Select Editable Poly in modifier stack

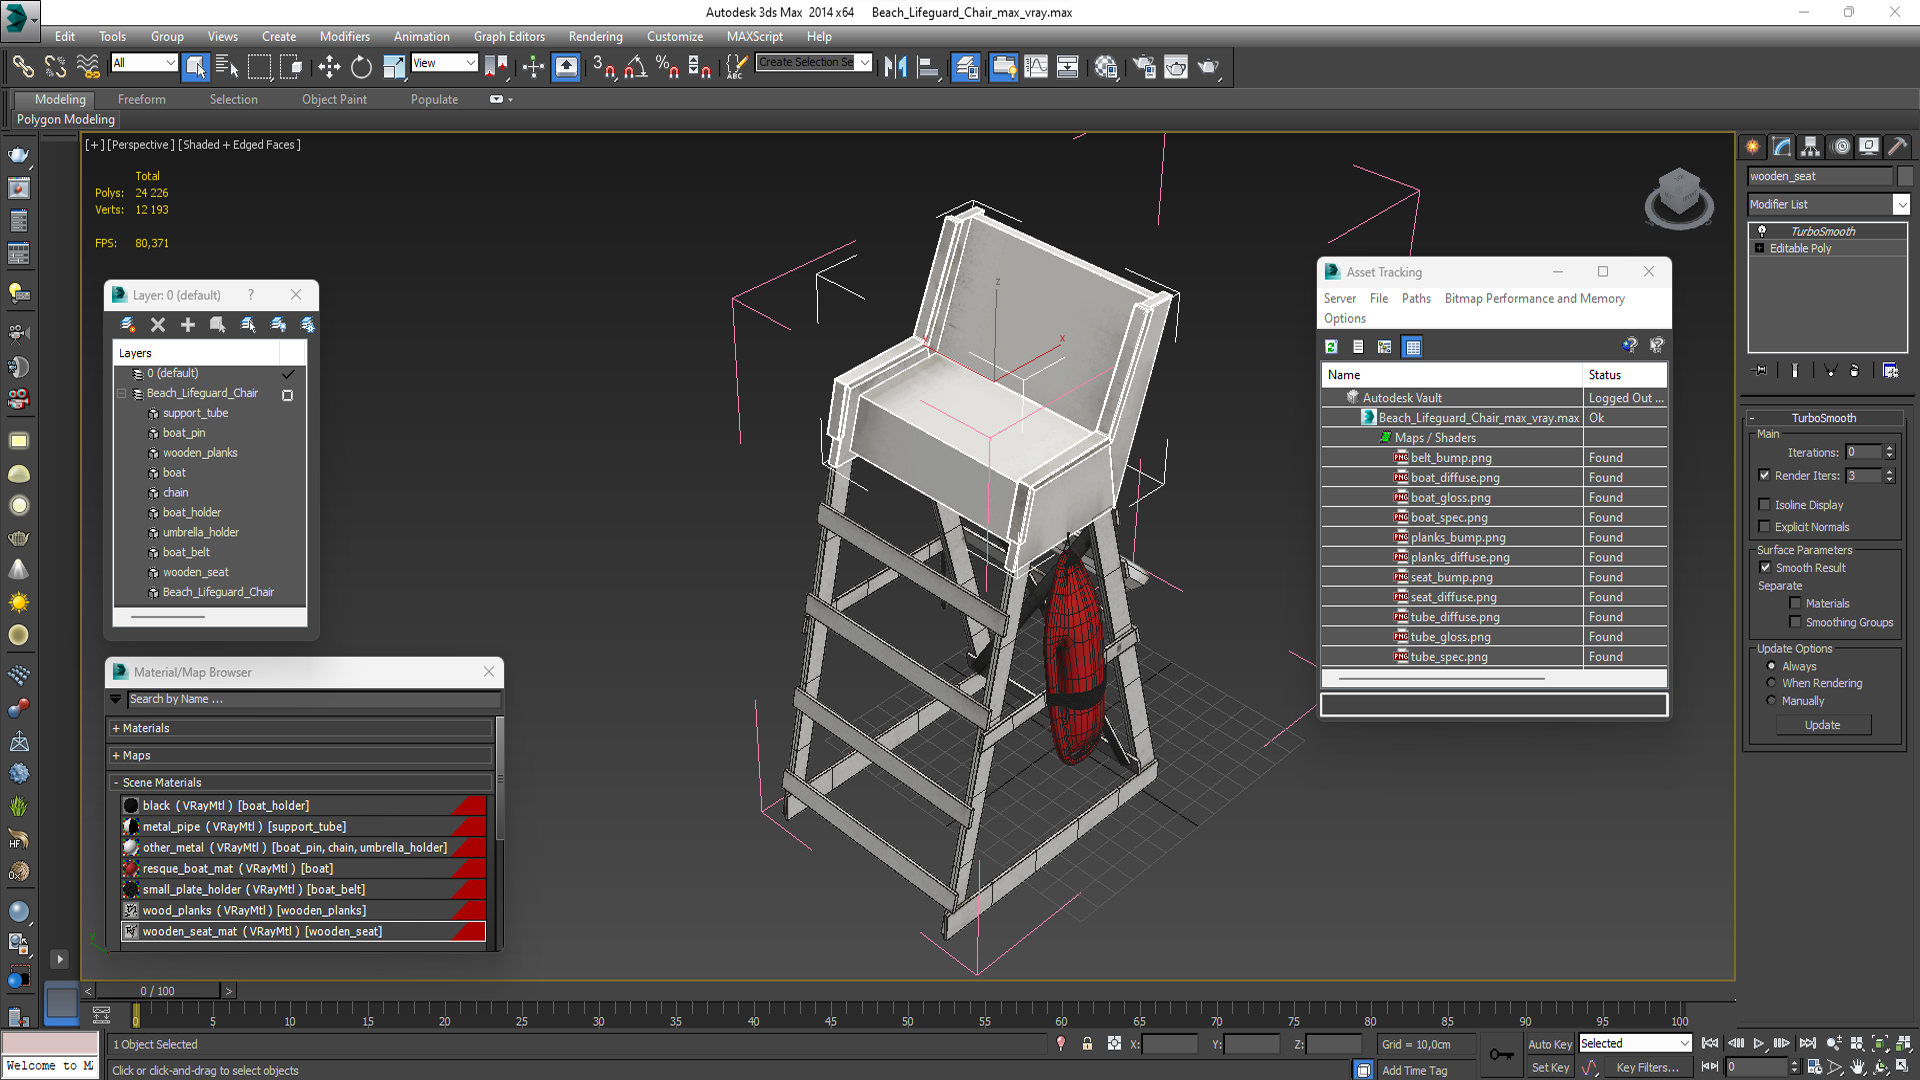coord(1800,248)
